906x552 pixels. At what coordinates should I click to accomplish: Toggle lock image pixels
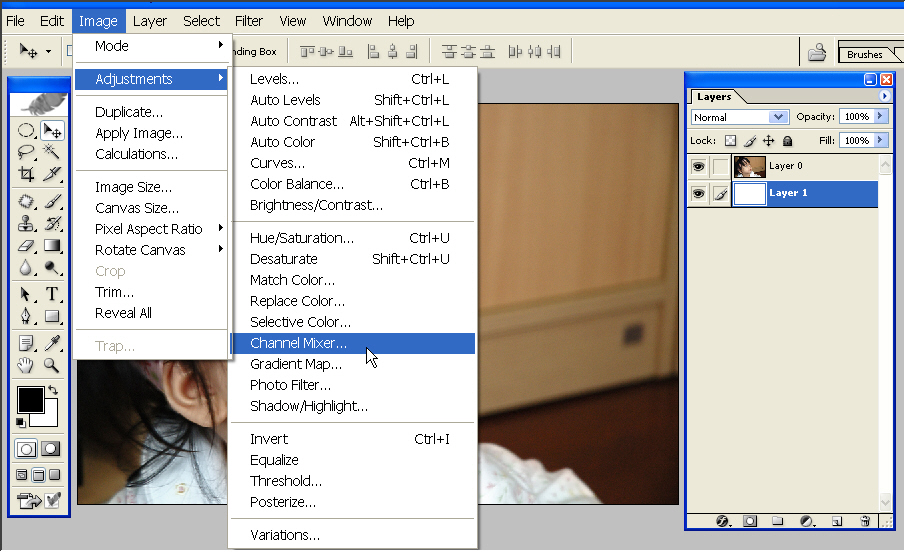[750, 140]
